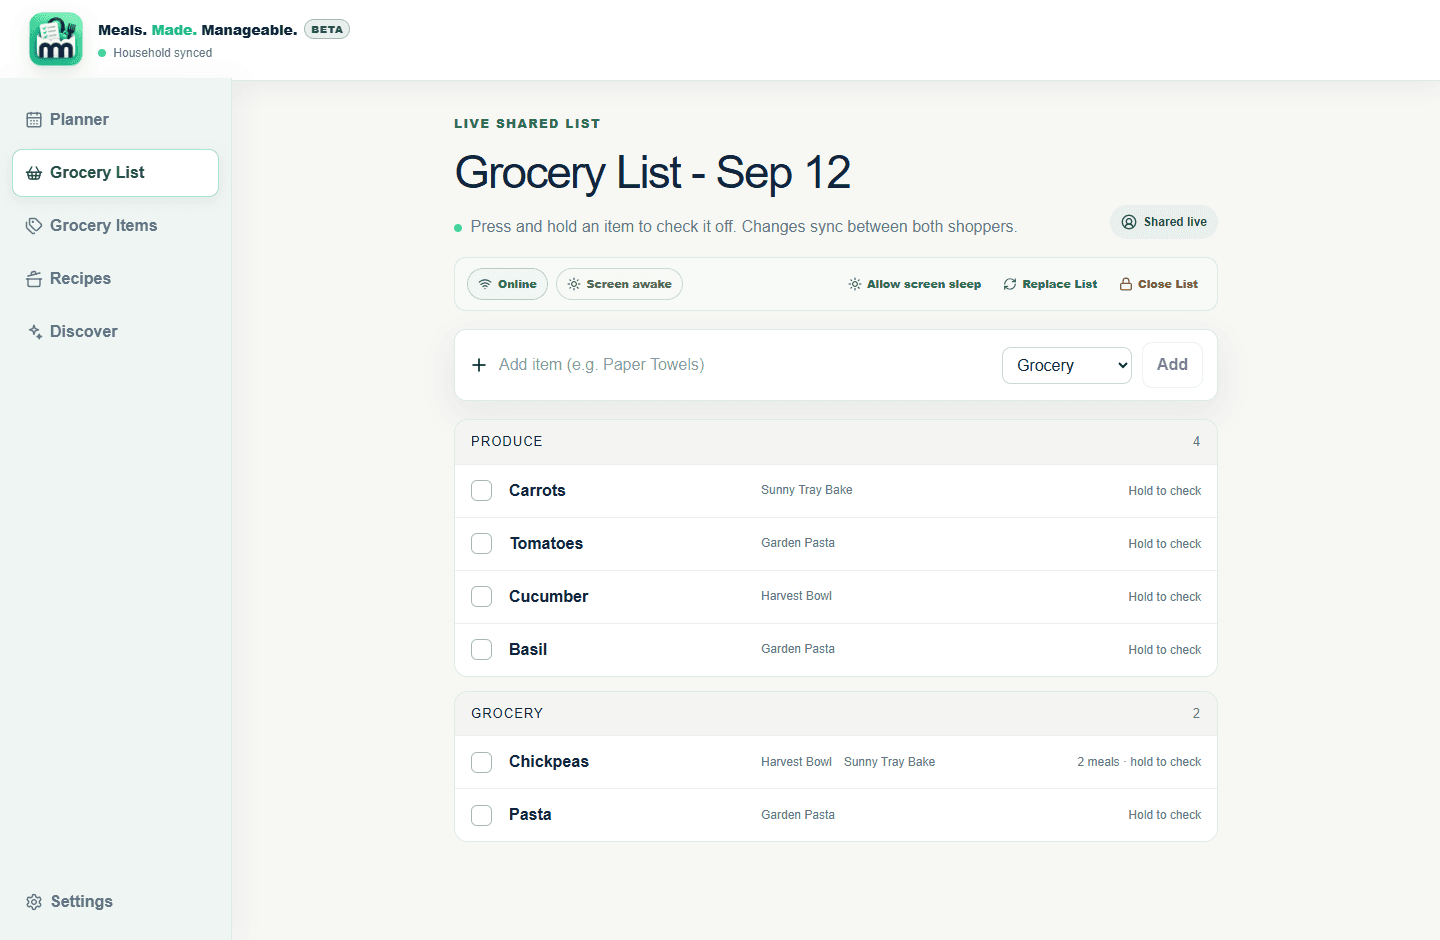The height and width of the screenshot is (940, 1440).
Task: Click the refresh icon beside Replace List
Action: (x=1010, y=284)
